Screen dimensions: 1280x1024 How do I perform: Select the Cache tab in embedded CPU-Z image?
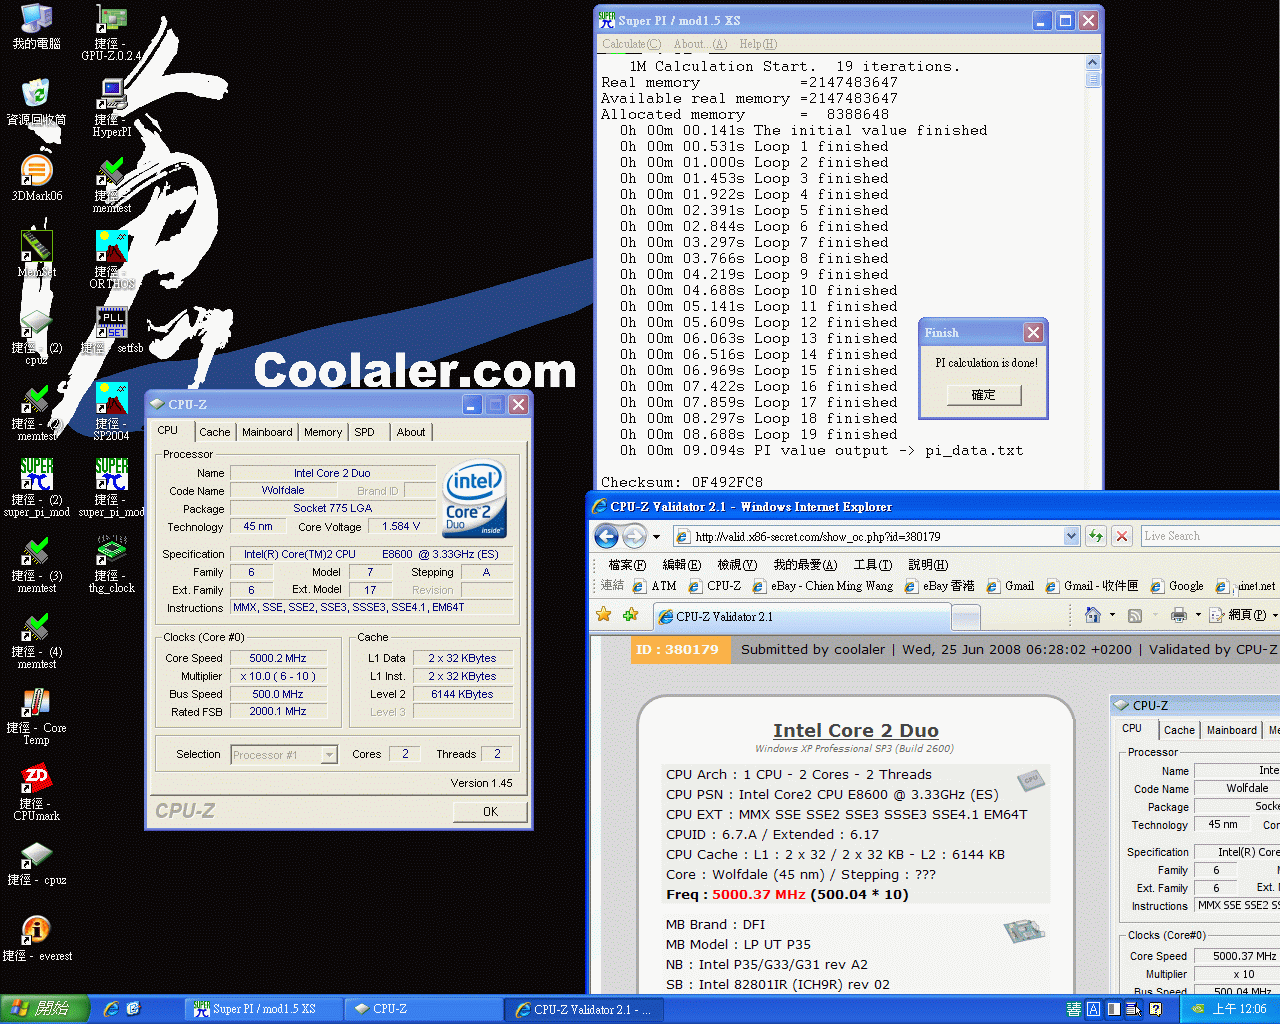point(1179,730)
